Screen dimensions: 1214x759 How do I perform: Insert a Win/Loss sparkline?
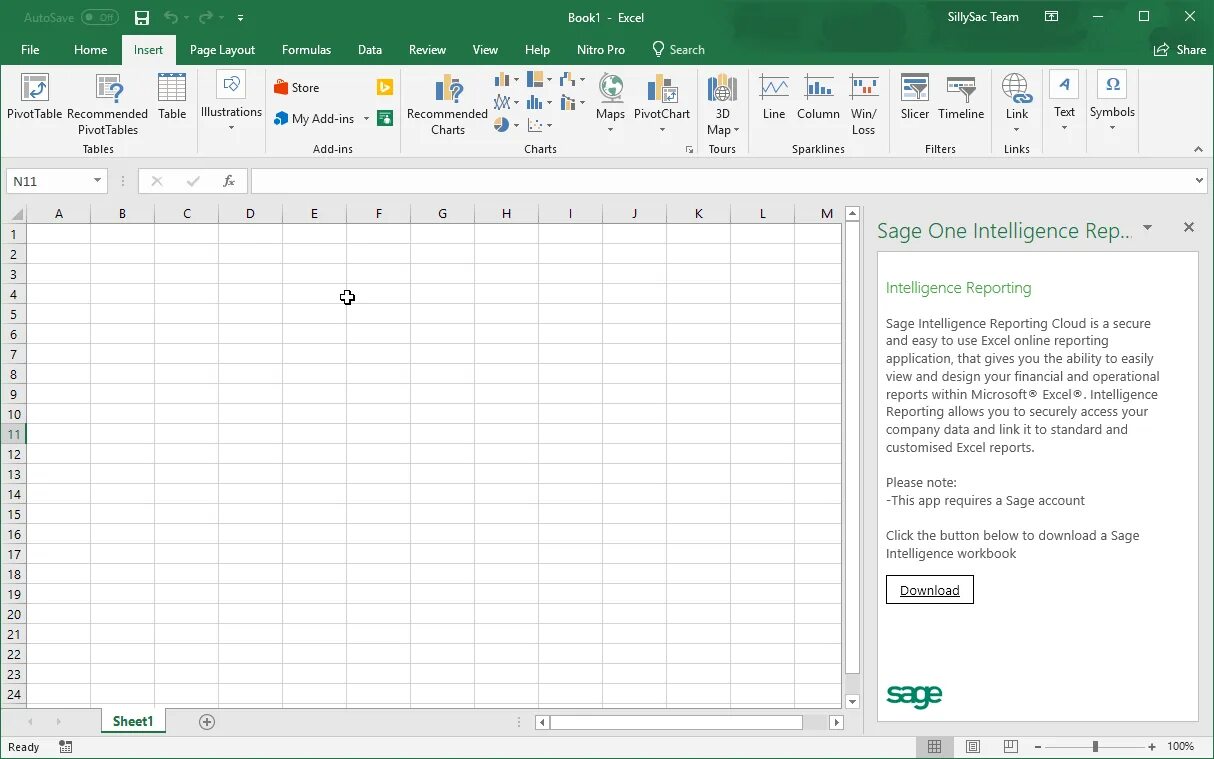click(x=864, y=104)
